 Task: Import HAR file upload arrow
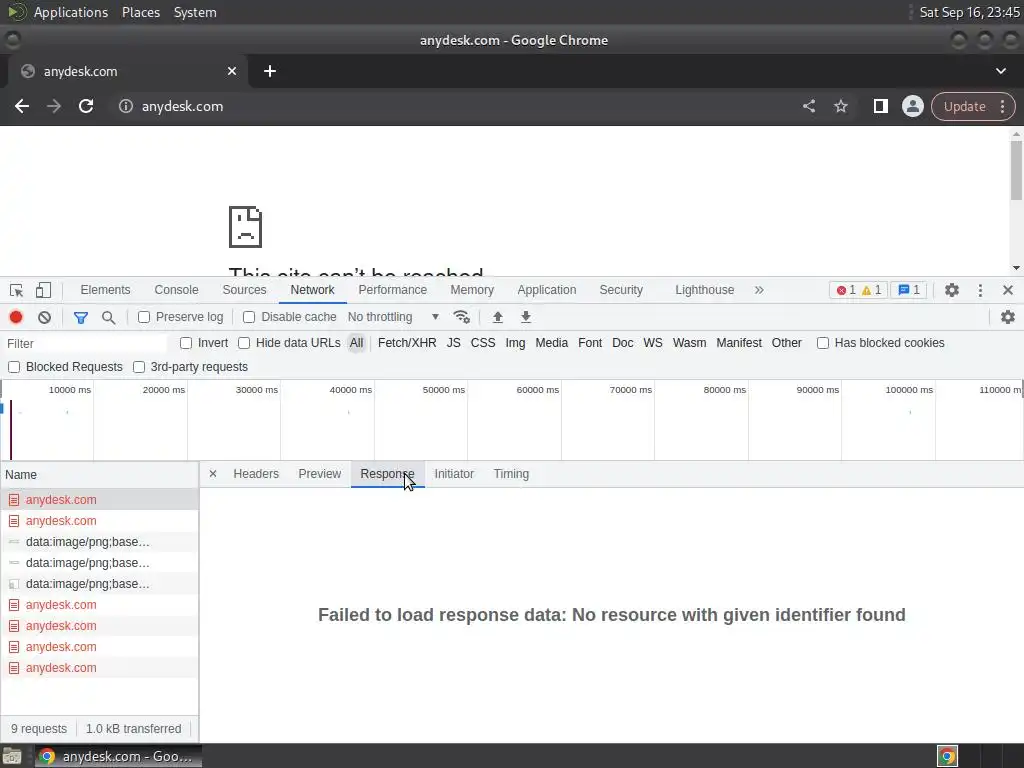[498, 317]
